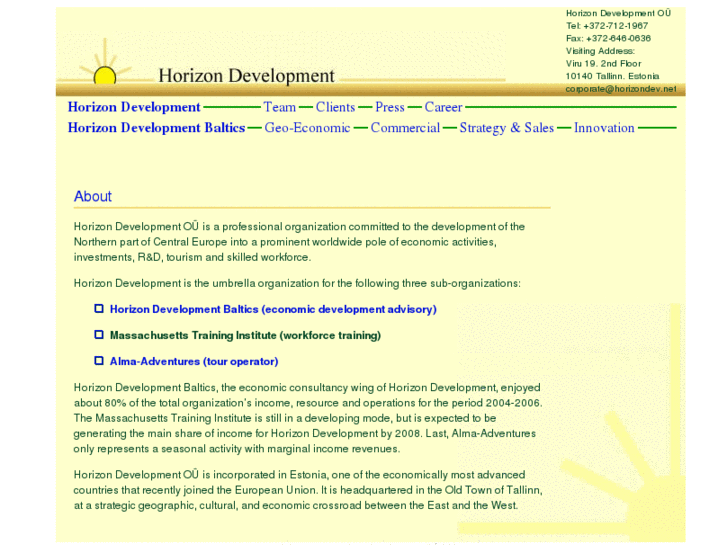Go to Strategy & Sales
This screenshot has width=727, height=545.
click(507, 128)
